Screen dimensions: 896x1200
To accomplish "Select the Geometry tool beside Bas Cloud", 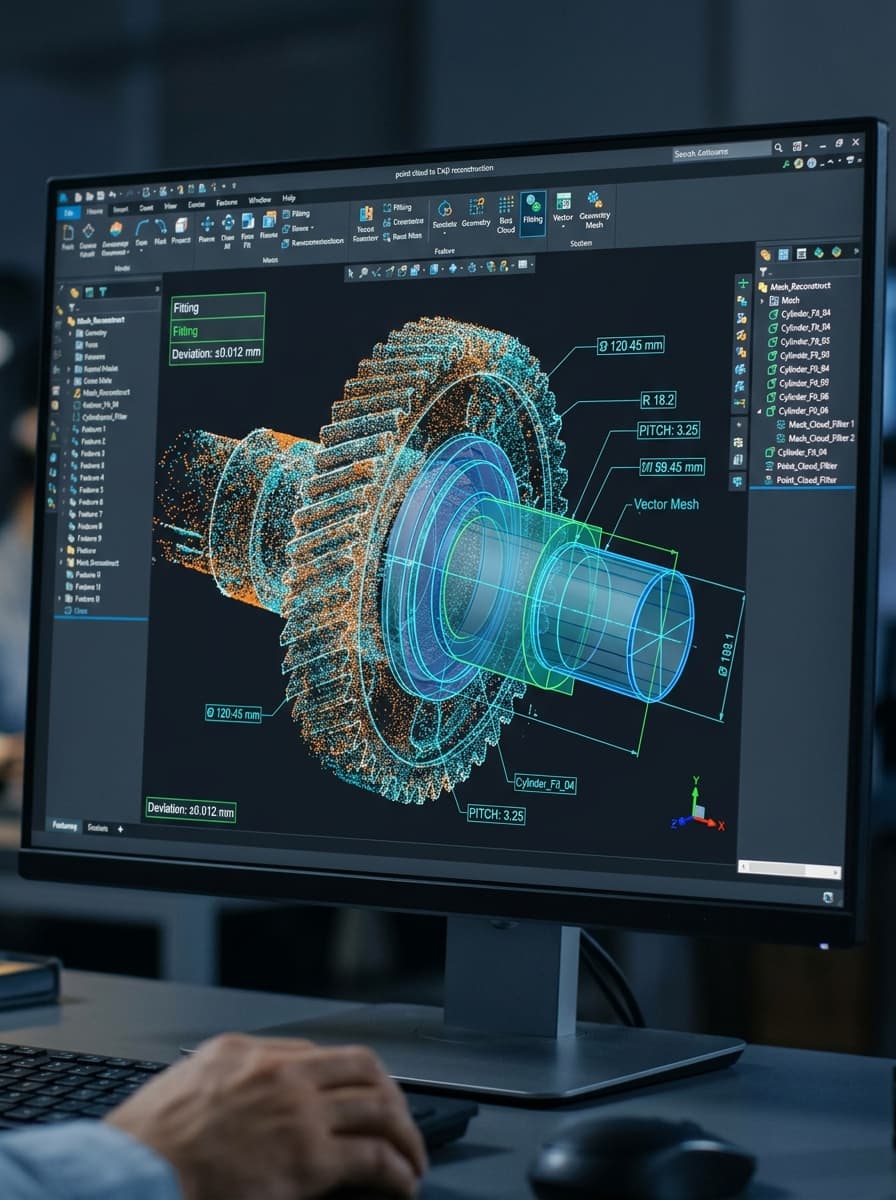I will 476,211.
